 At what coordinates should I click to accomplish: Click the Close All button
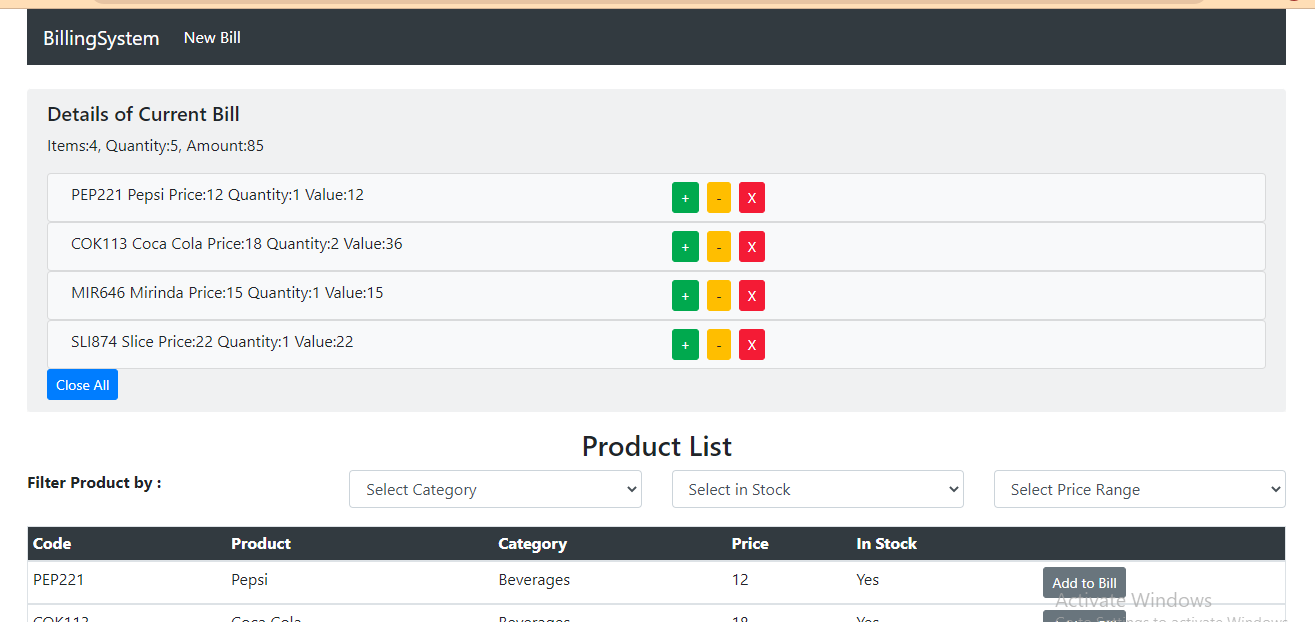[x=82, y=384]
